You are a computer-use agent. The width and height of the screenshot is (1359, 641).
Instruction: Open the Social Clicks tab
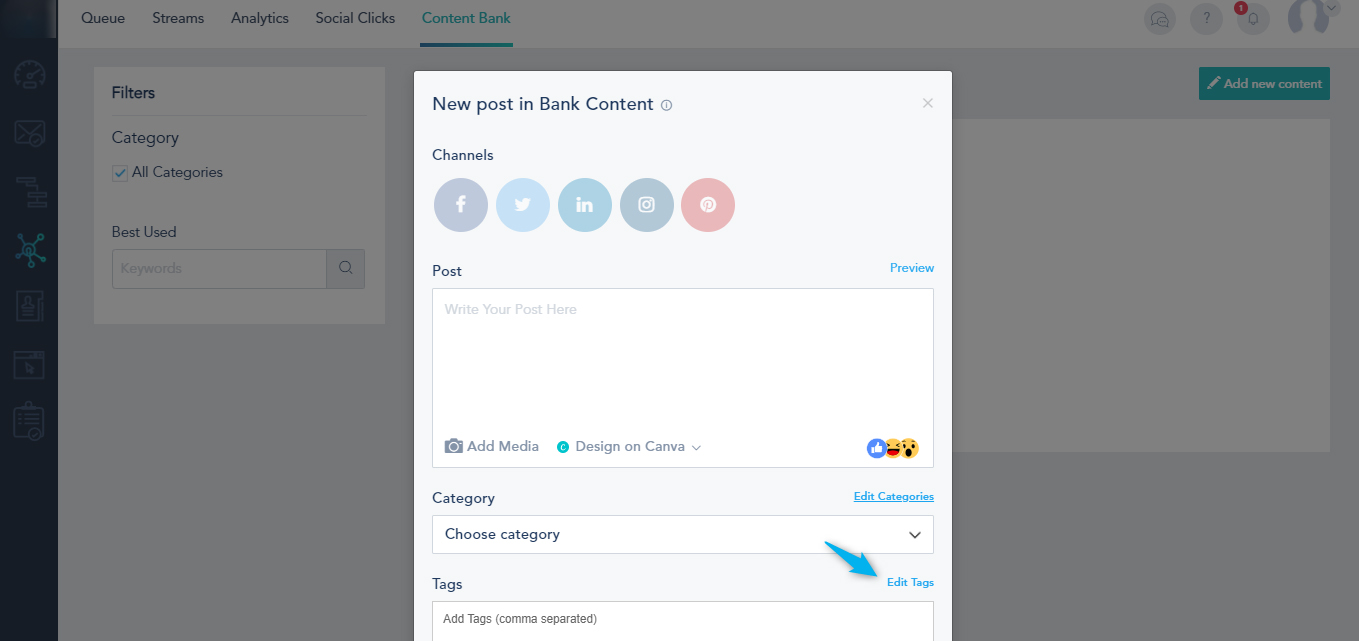tap(355, 18)
